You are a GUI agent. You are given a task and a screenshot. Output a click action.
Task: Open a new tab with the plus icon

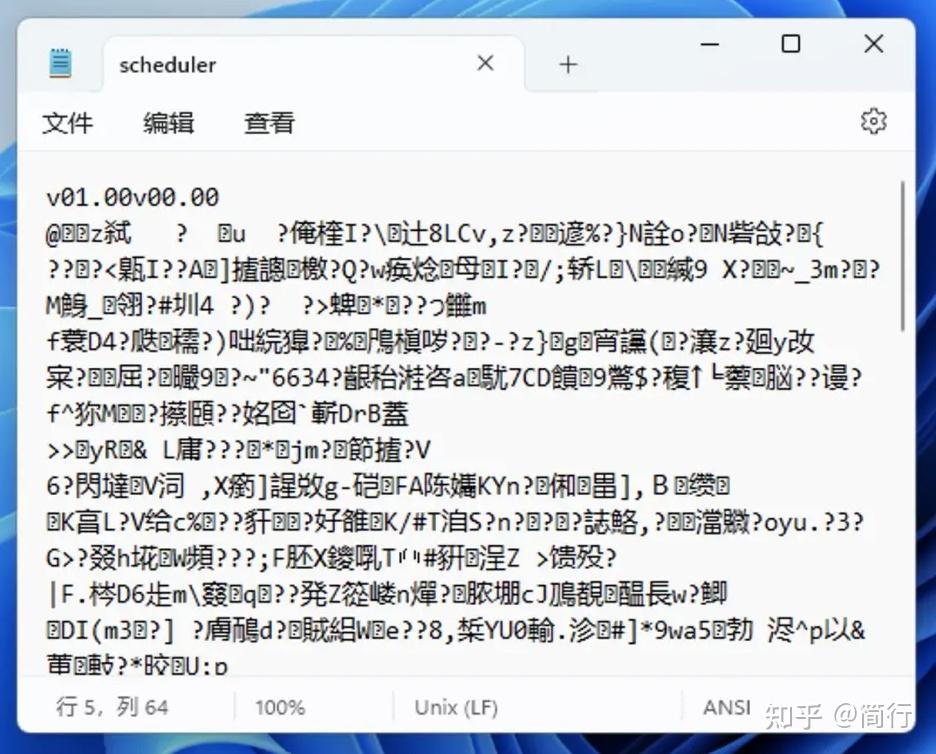pos(567,63)
